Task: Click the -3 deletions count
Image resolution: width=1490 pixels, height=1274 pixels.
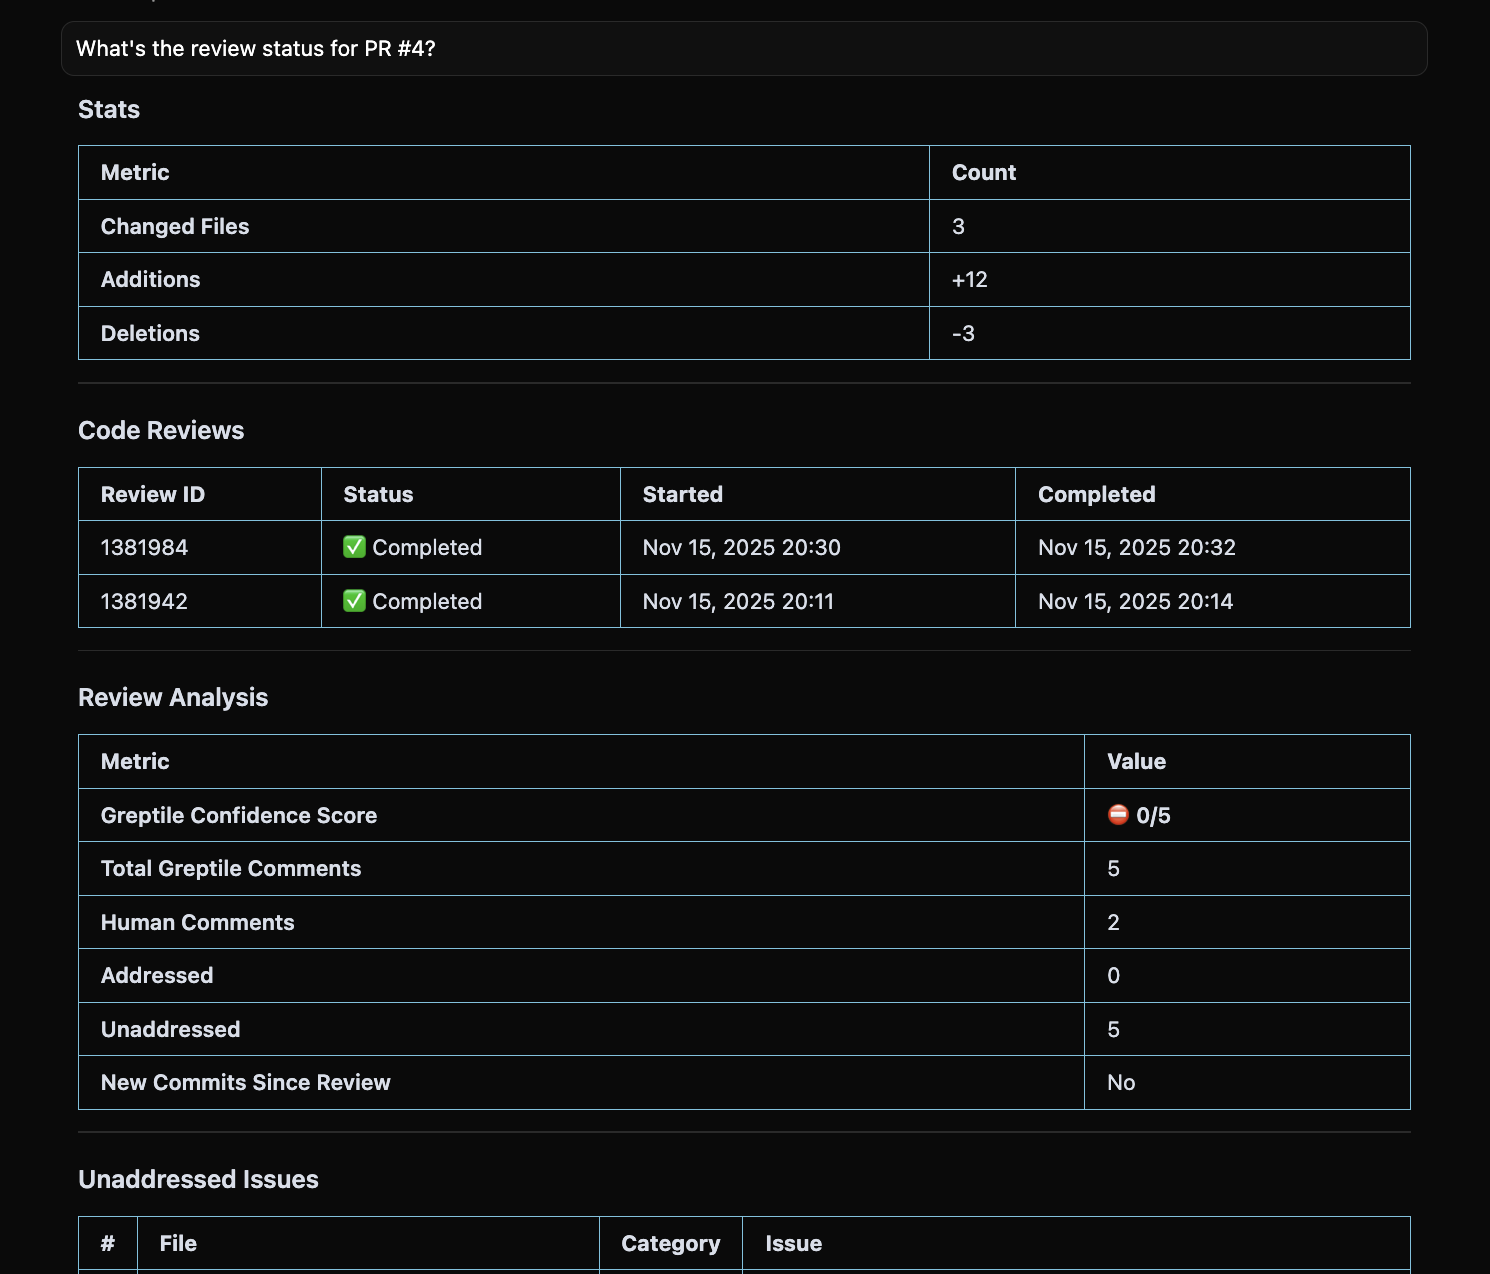Action: [x=963, y=334]
